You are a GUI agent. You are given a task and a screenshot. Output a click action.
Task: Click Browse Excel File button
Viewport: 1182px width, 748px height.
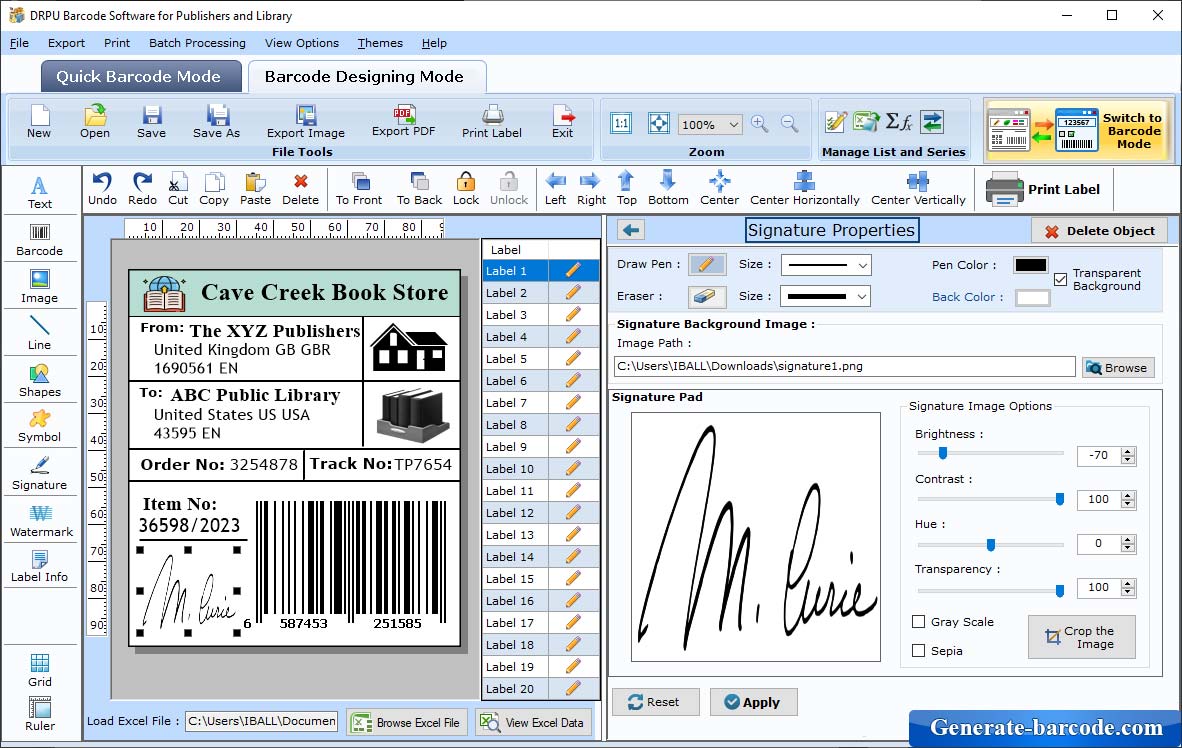point(407,722)
